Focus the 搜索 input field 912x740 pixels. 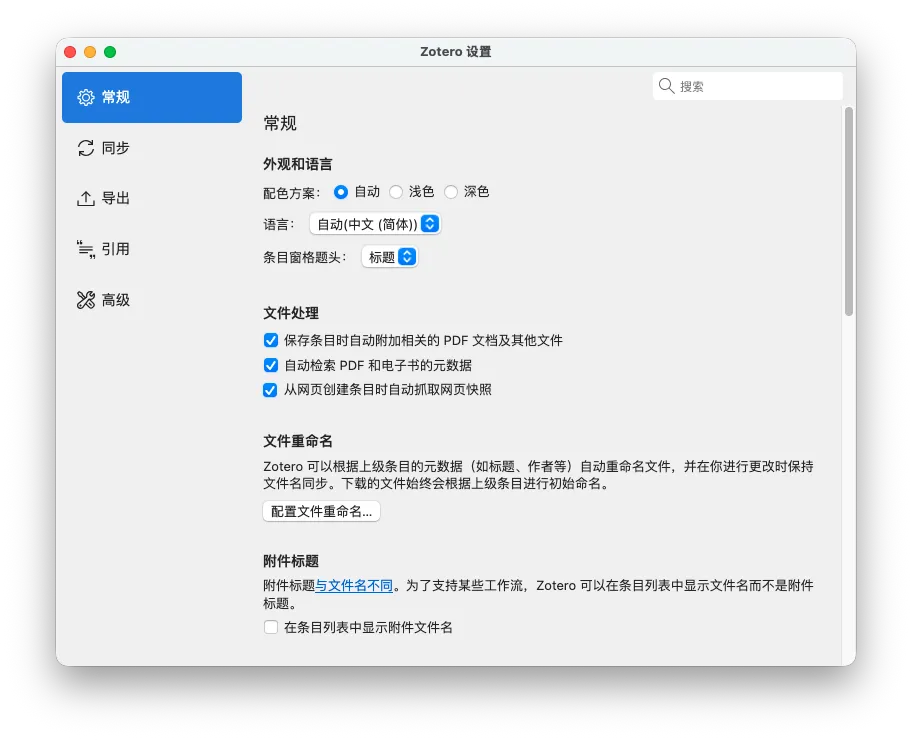point(747,86)
